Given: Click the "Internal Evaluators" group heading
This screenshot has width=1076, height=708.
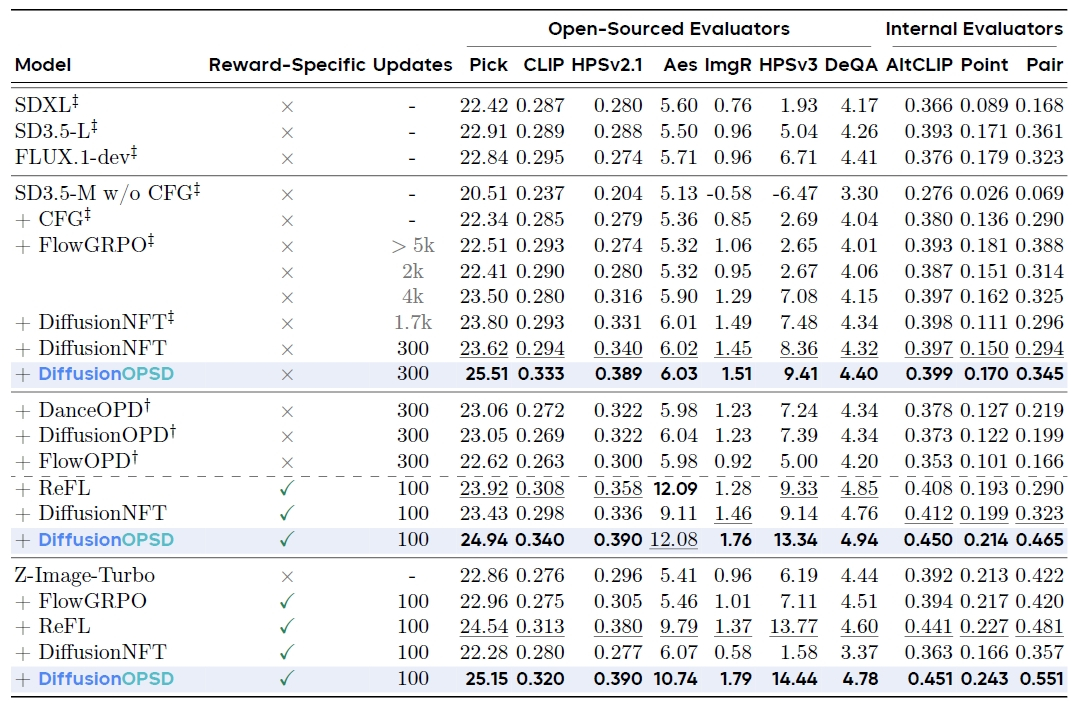Looking at the screenshot, I should 974,29.
